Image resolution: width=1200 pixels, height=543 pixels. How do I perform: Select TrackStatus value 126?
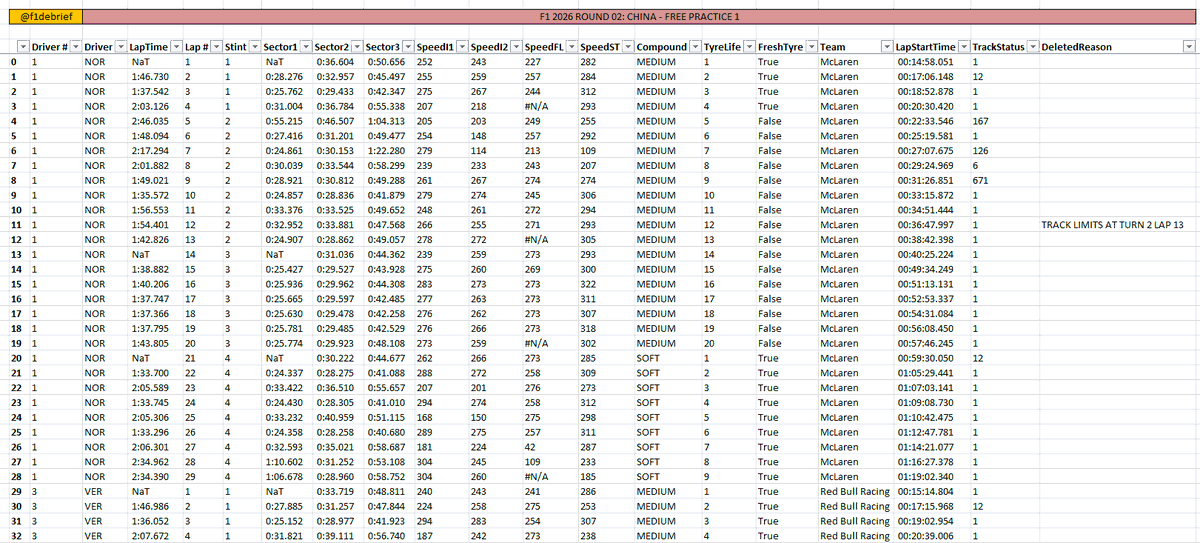[x=980, y=152]
